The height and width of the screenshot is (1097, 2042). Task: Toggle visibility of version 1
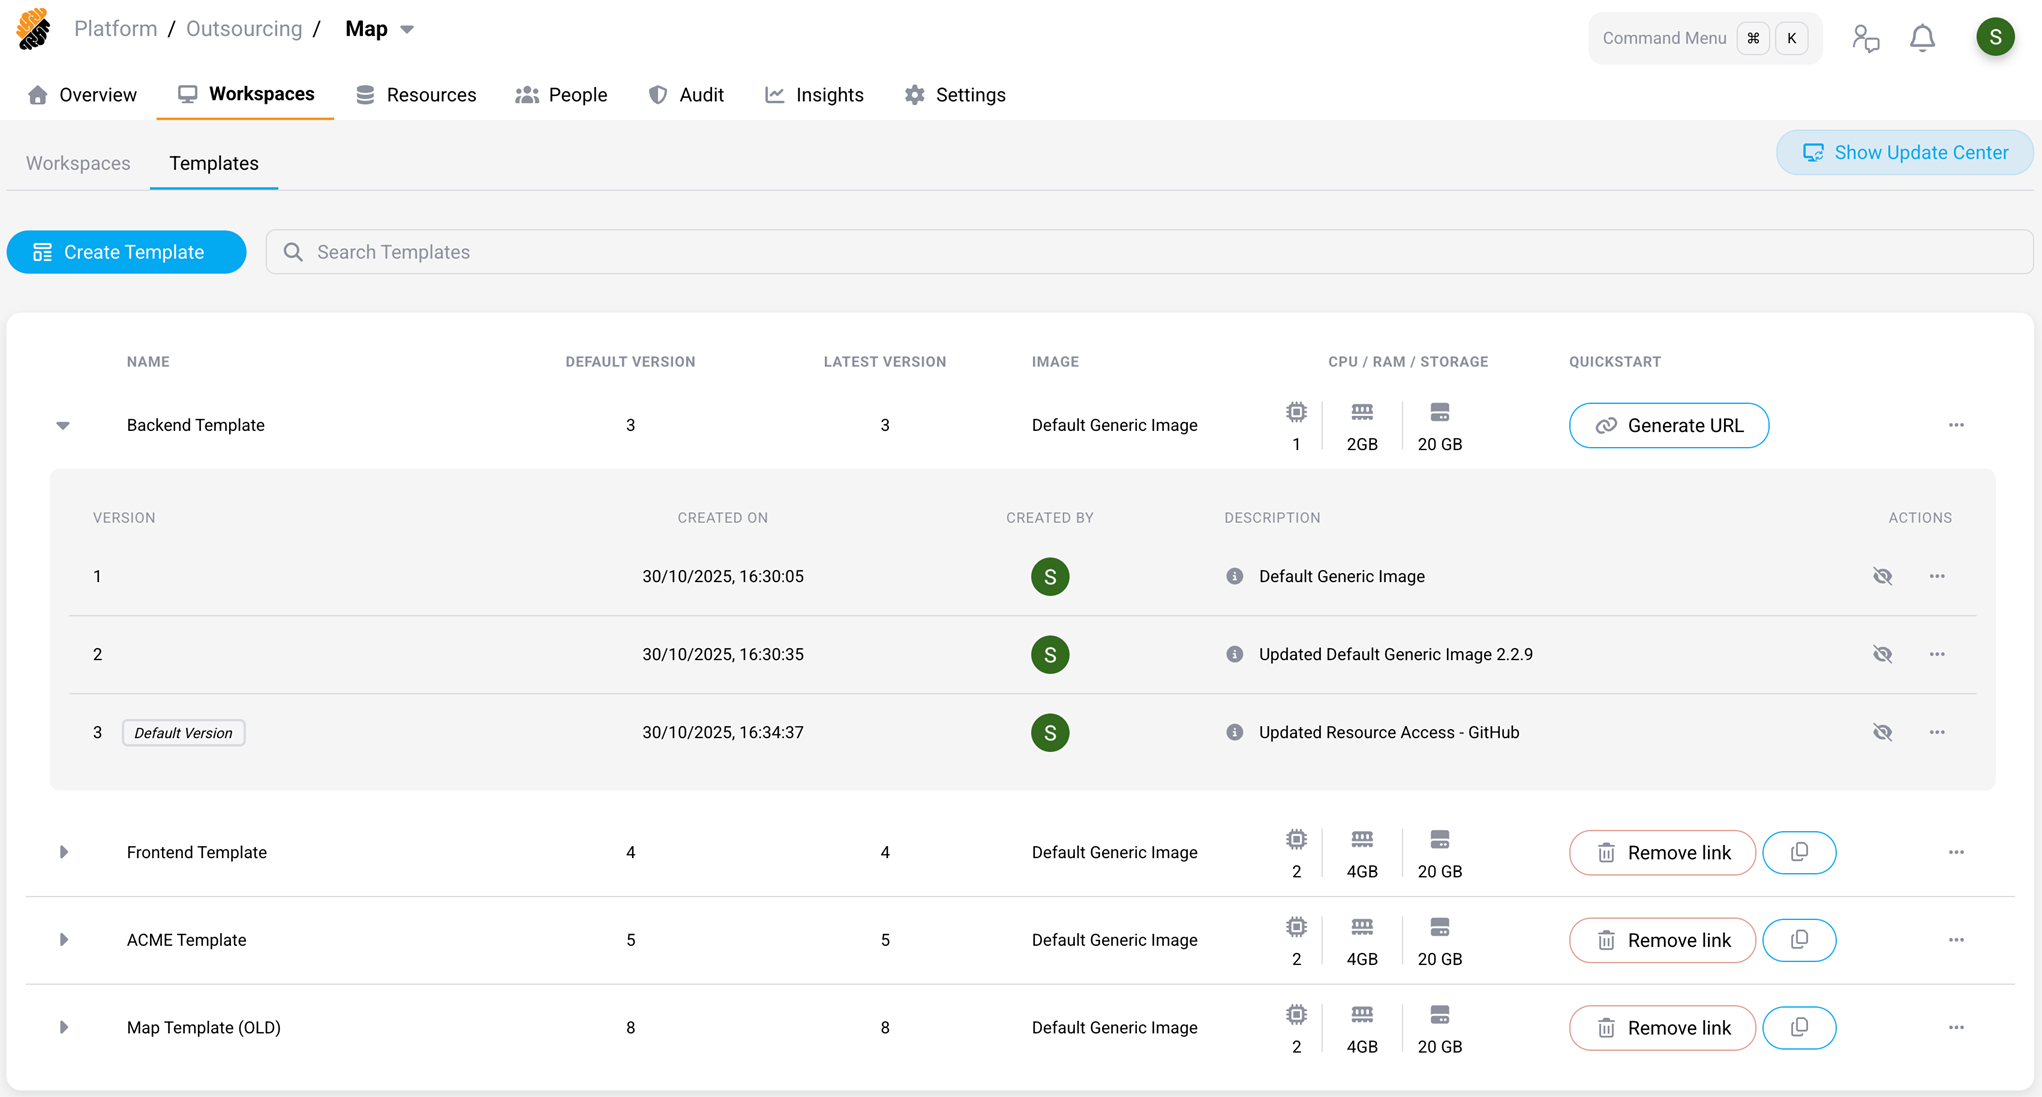pos(1882,576)
